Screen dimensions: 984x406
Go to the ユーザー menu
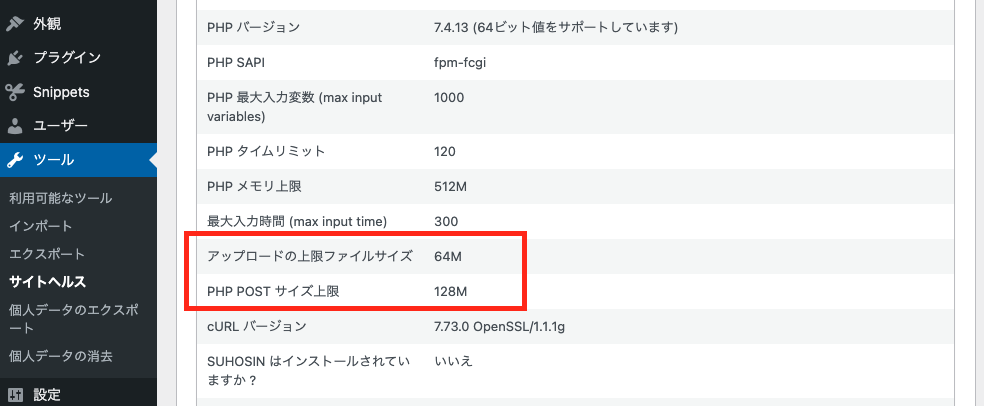60,126
